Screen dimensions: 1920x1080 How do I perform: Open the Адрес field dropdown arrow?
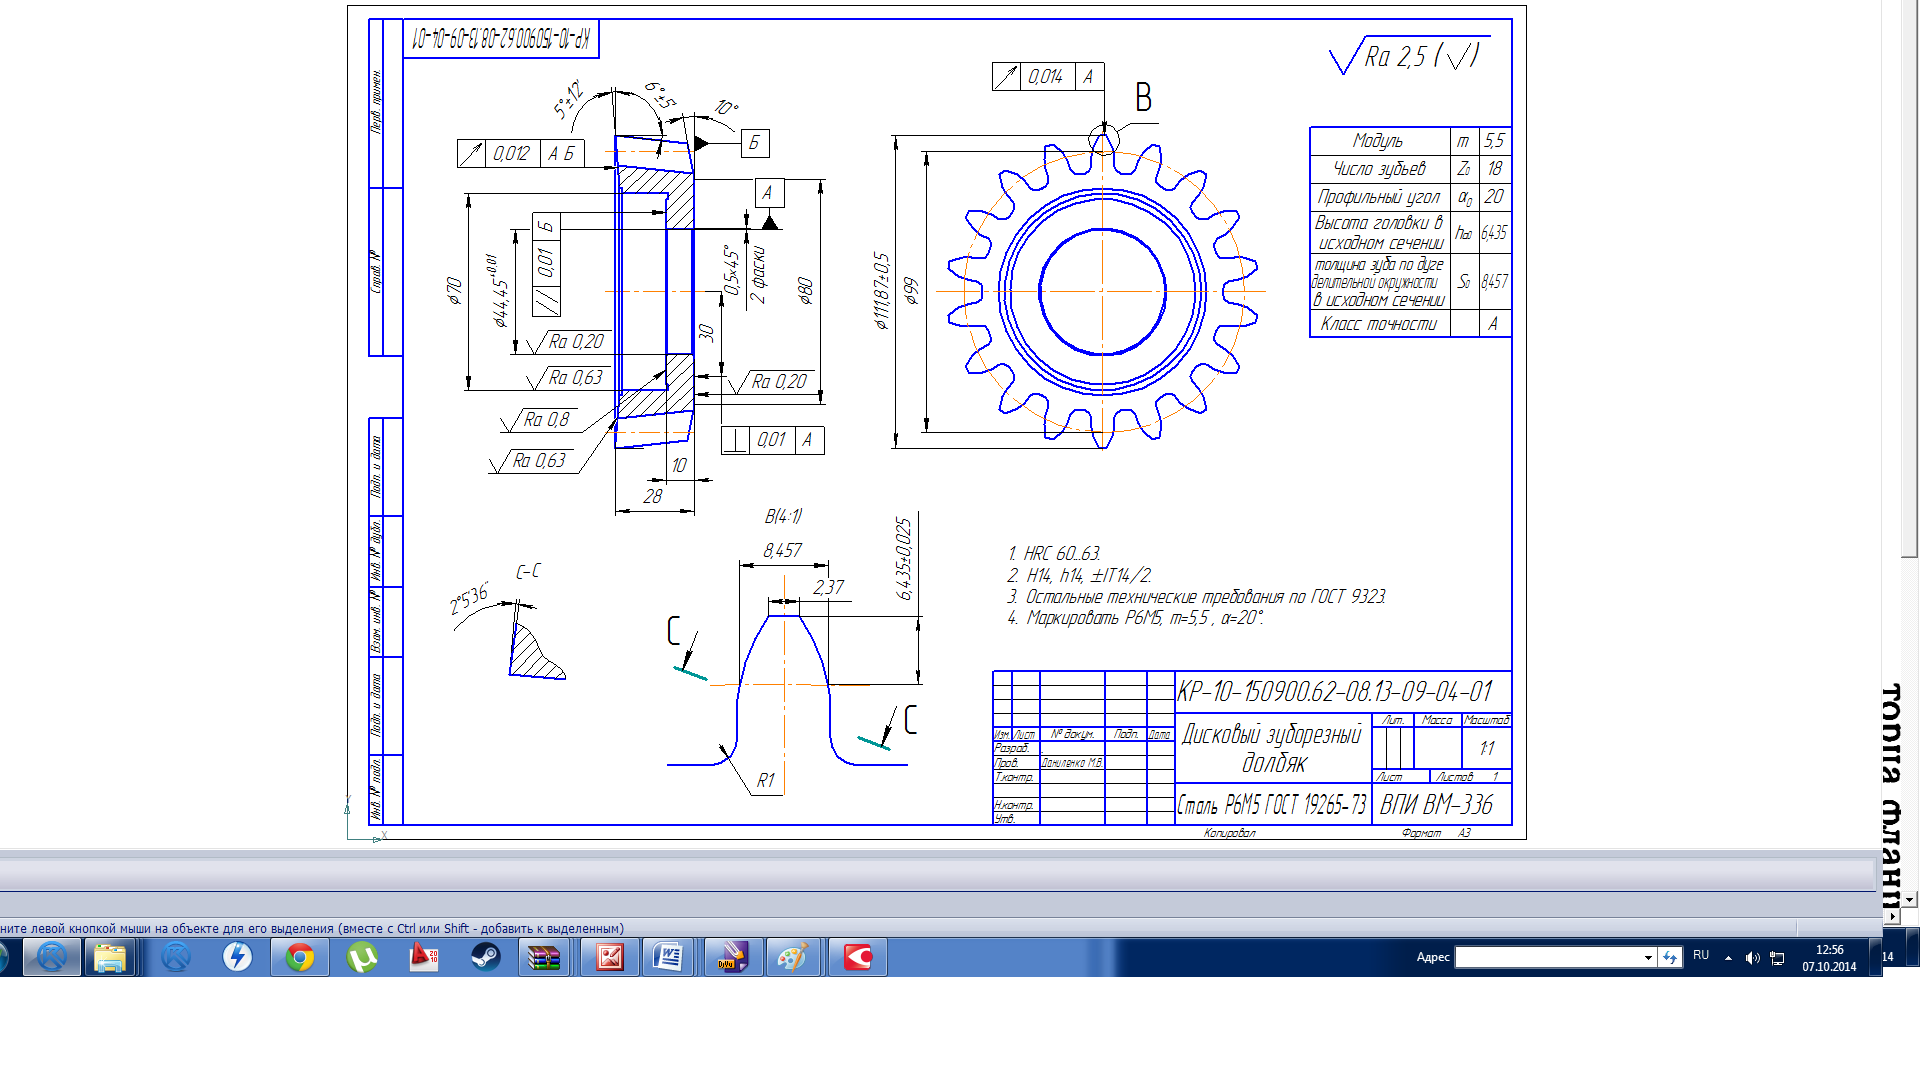[x=1648, y=958]
